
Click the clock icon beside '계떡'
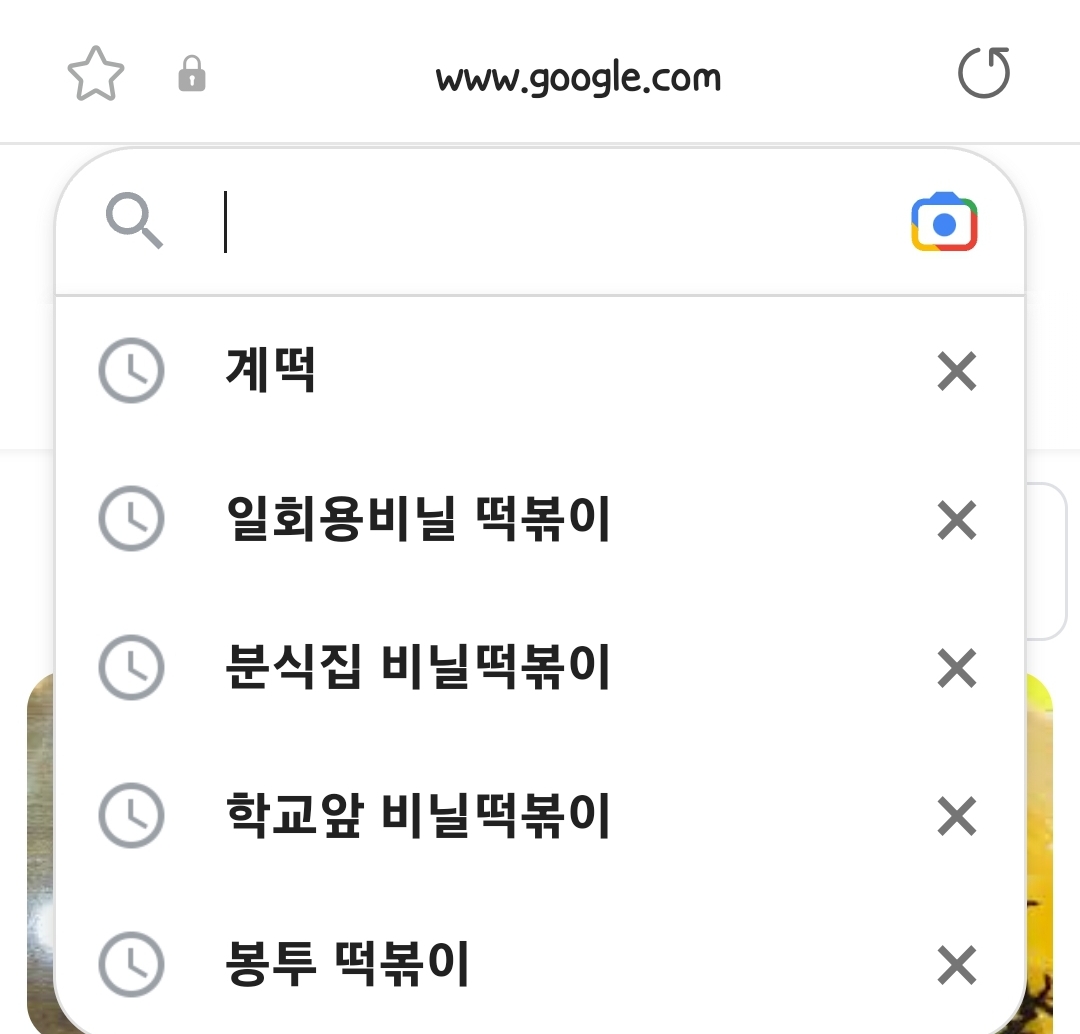pyautogui.click(x=131, y=371)
